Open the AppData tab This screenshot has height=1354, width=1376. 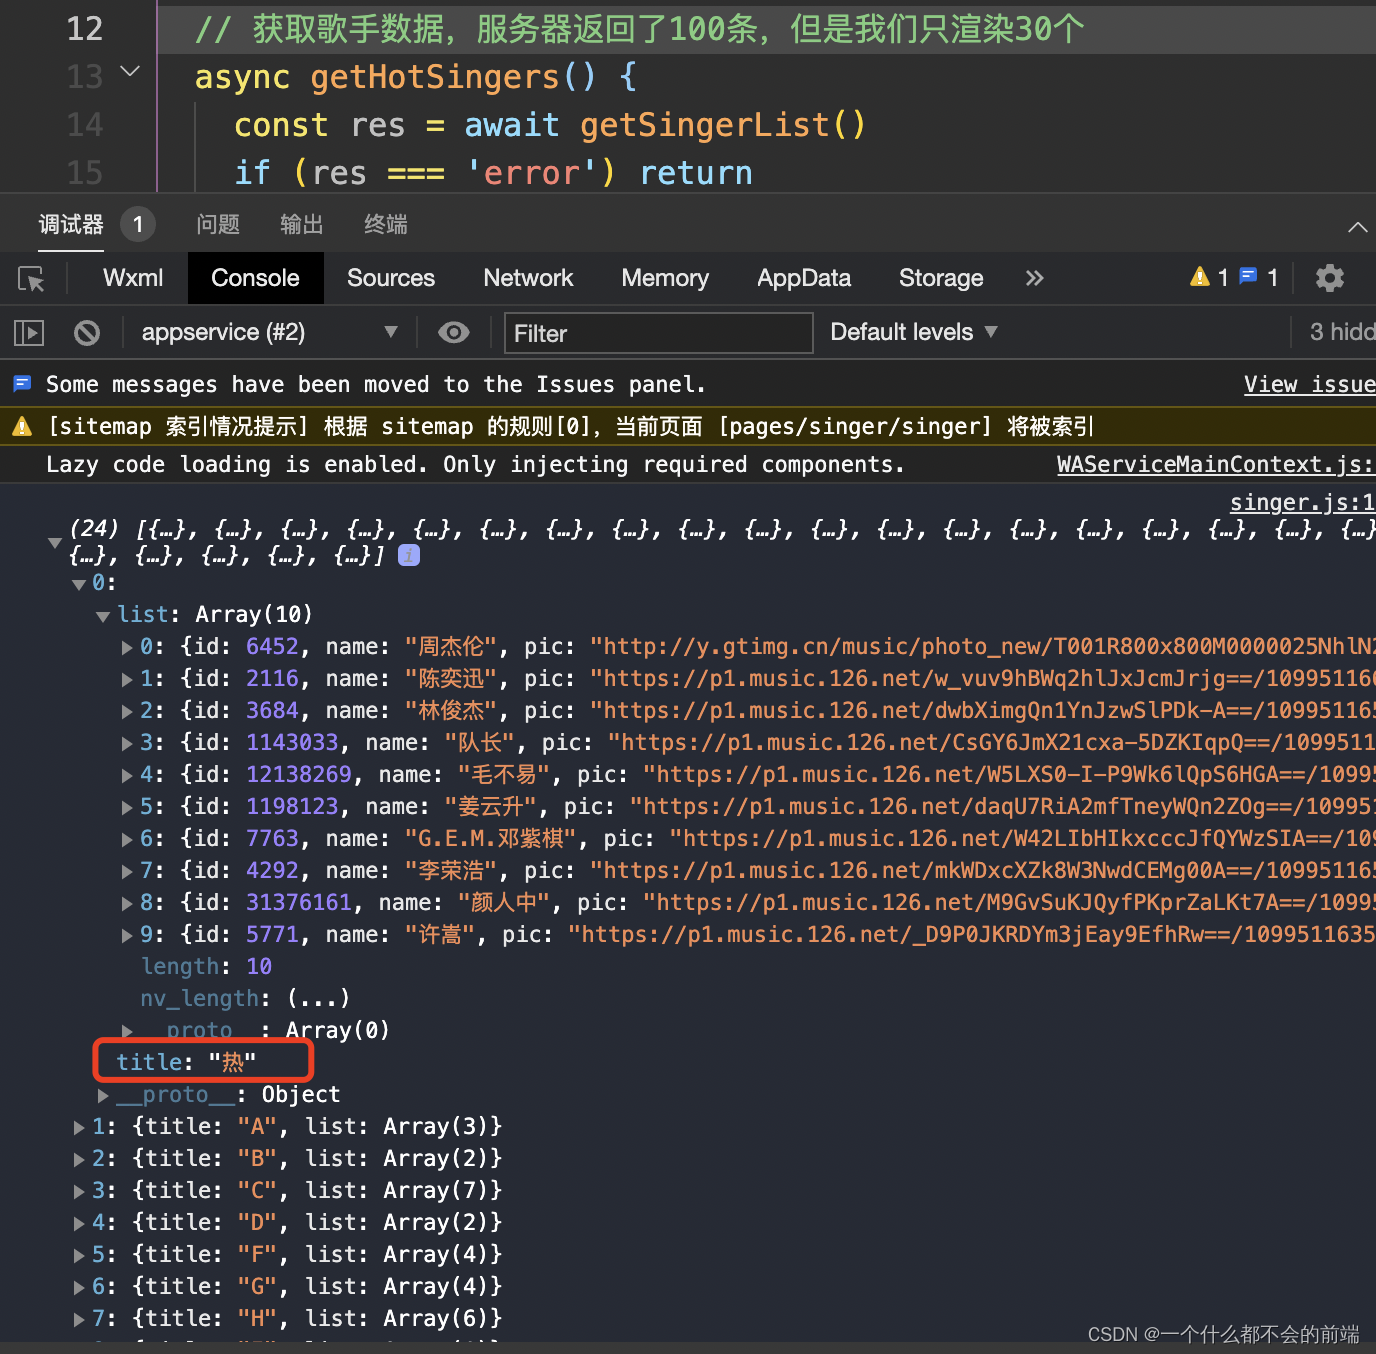tap(804, 278)
